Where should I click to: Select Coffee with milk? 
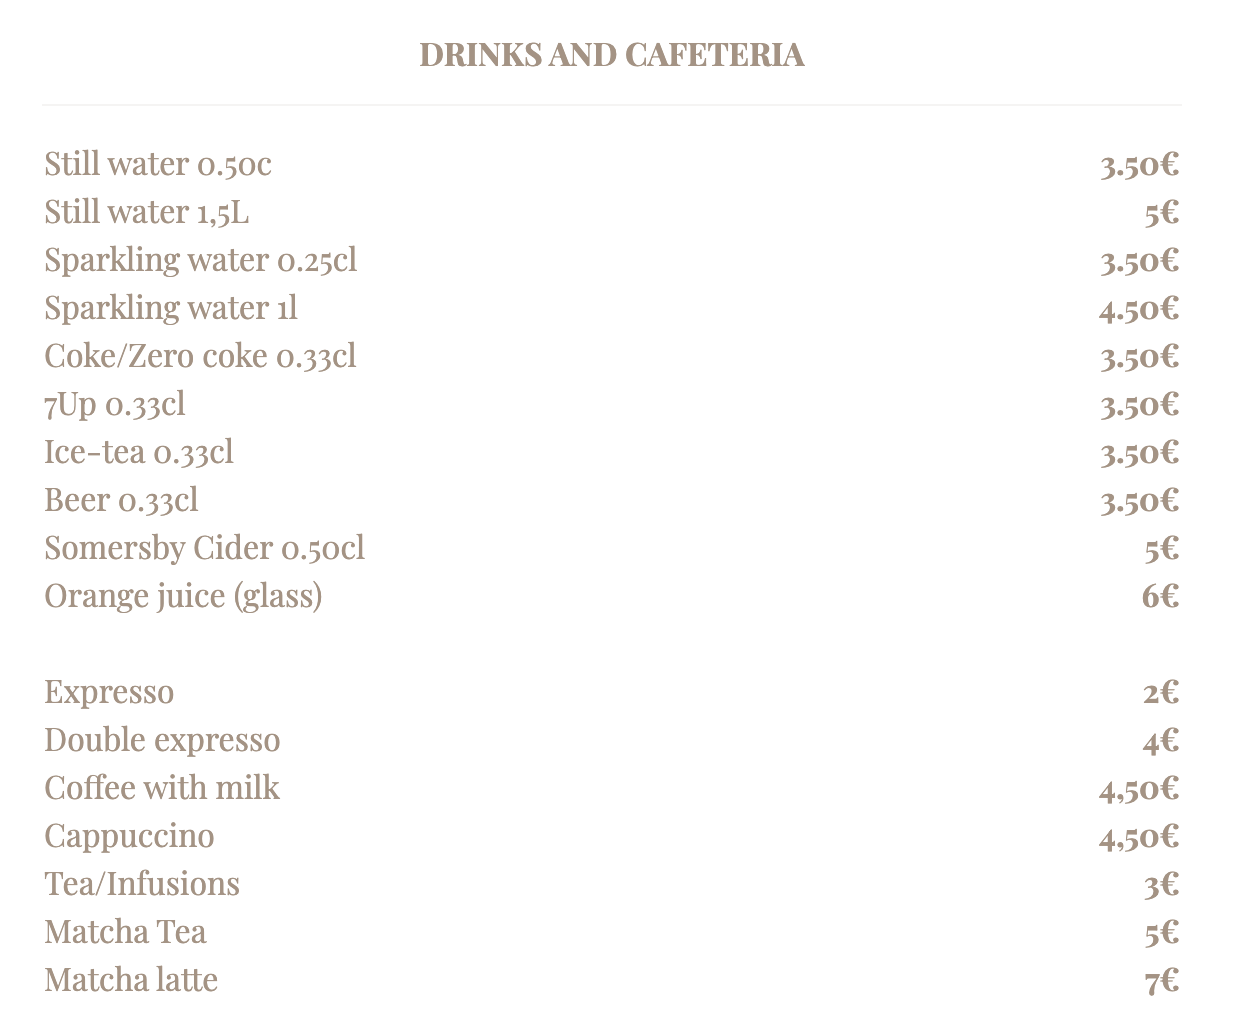coord(162,788)
